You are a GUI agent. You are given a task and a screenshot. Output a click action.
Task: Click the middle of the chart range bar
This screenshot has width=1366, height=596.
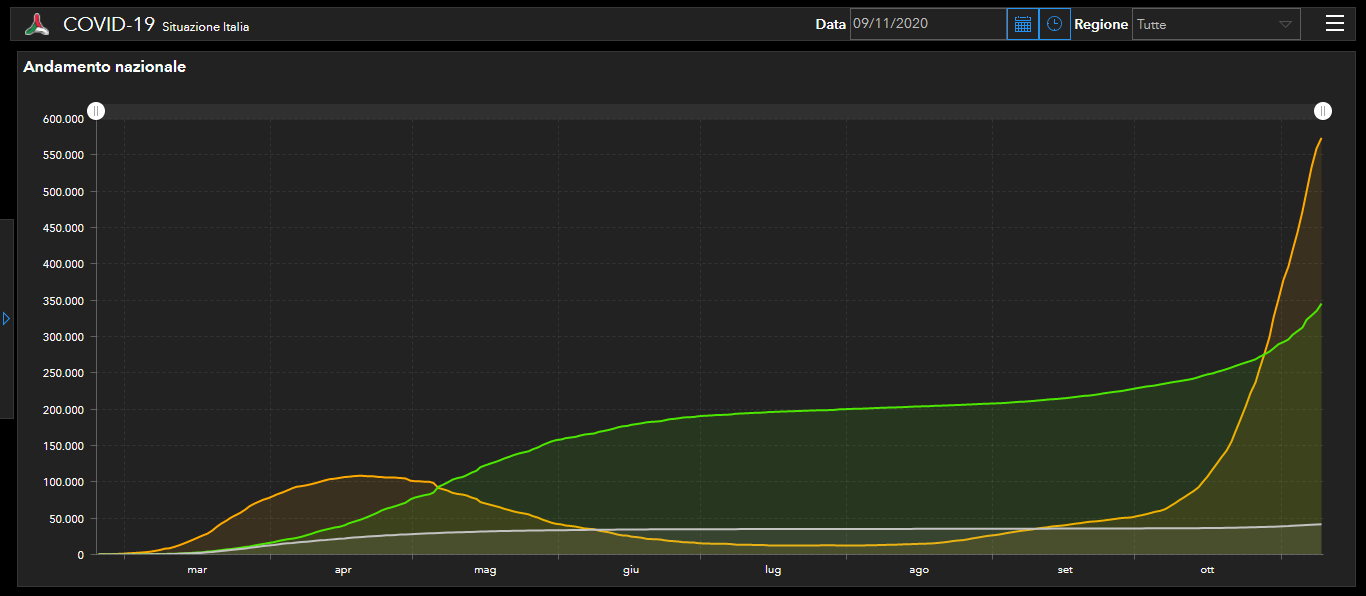(x=708, y=111)
